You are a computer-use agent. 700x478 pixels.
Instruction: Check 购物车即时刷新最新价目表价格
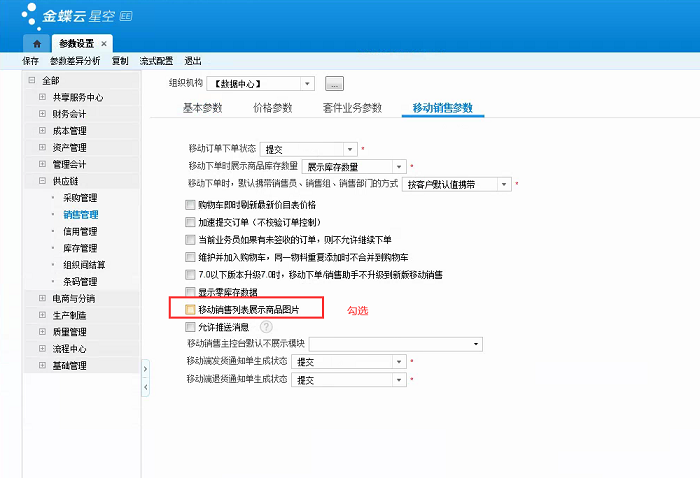(190, 205)
